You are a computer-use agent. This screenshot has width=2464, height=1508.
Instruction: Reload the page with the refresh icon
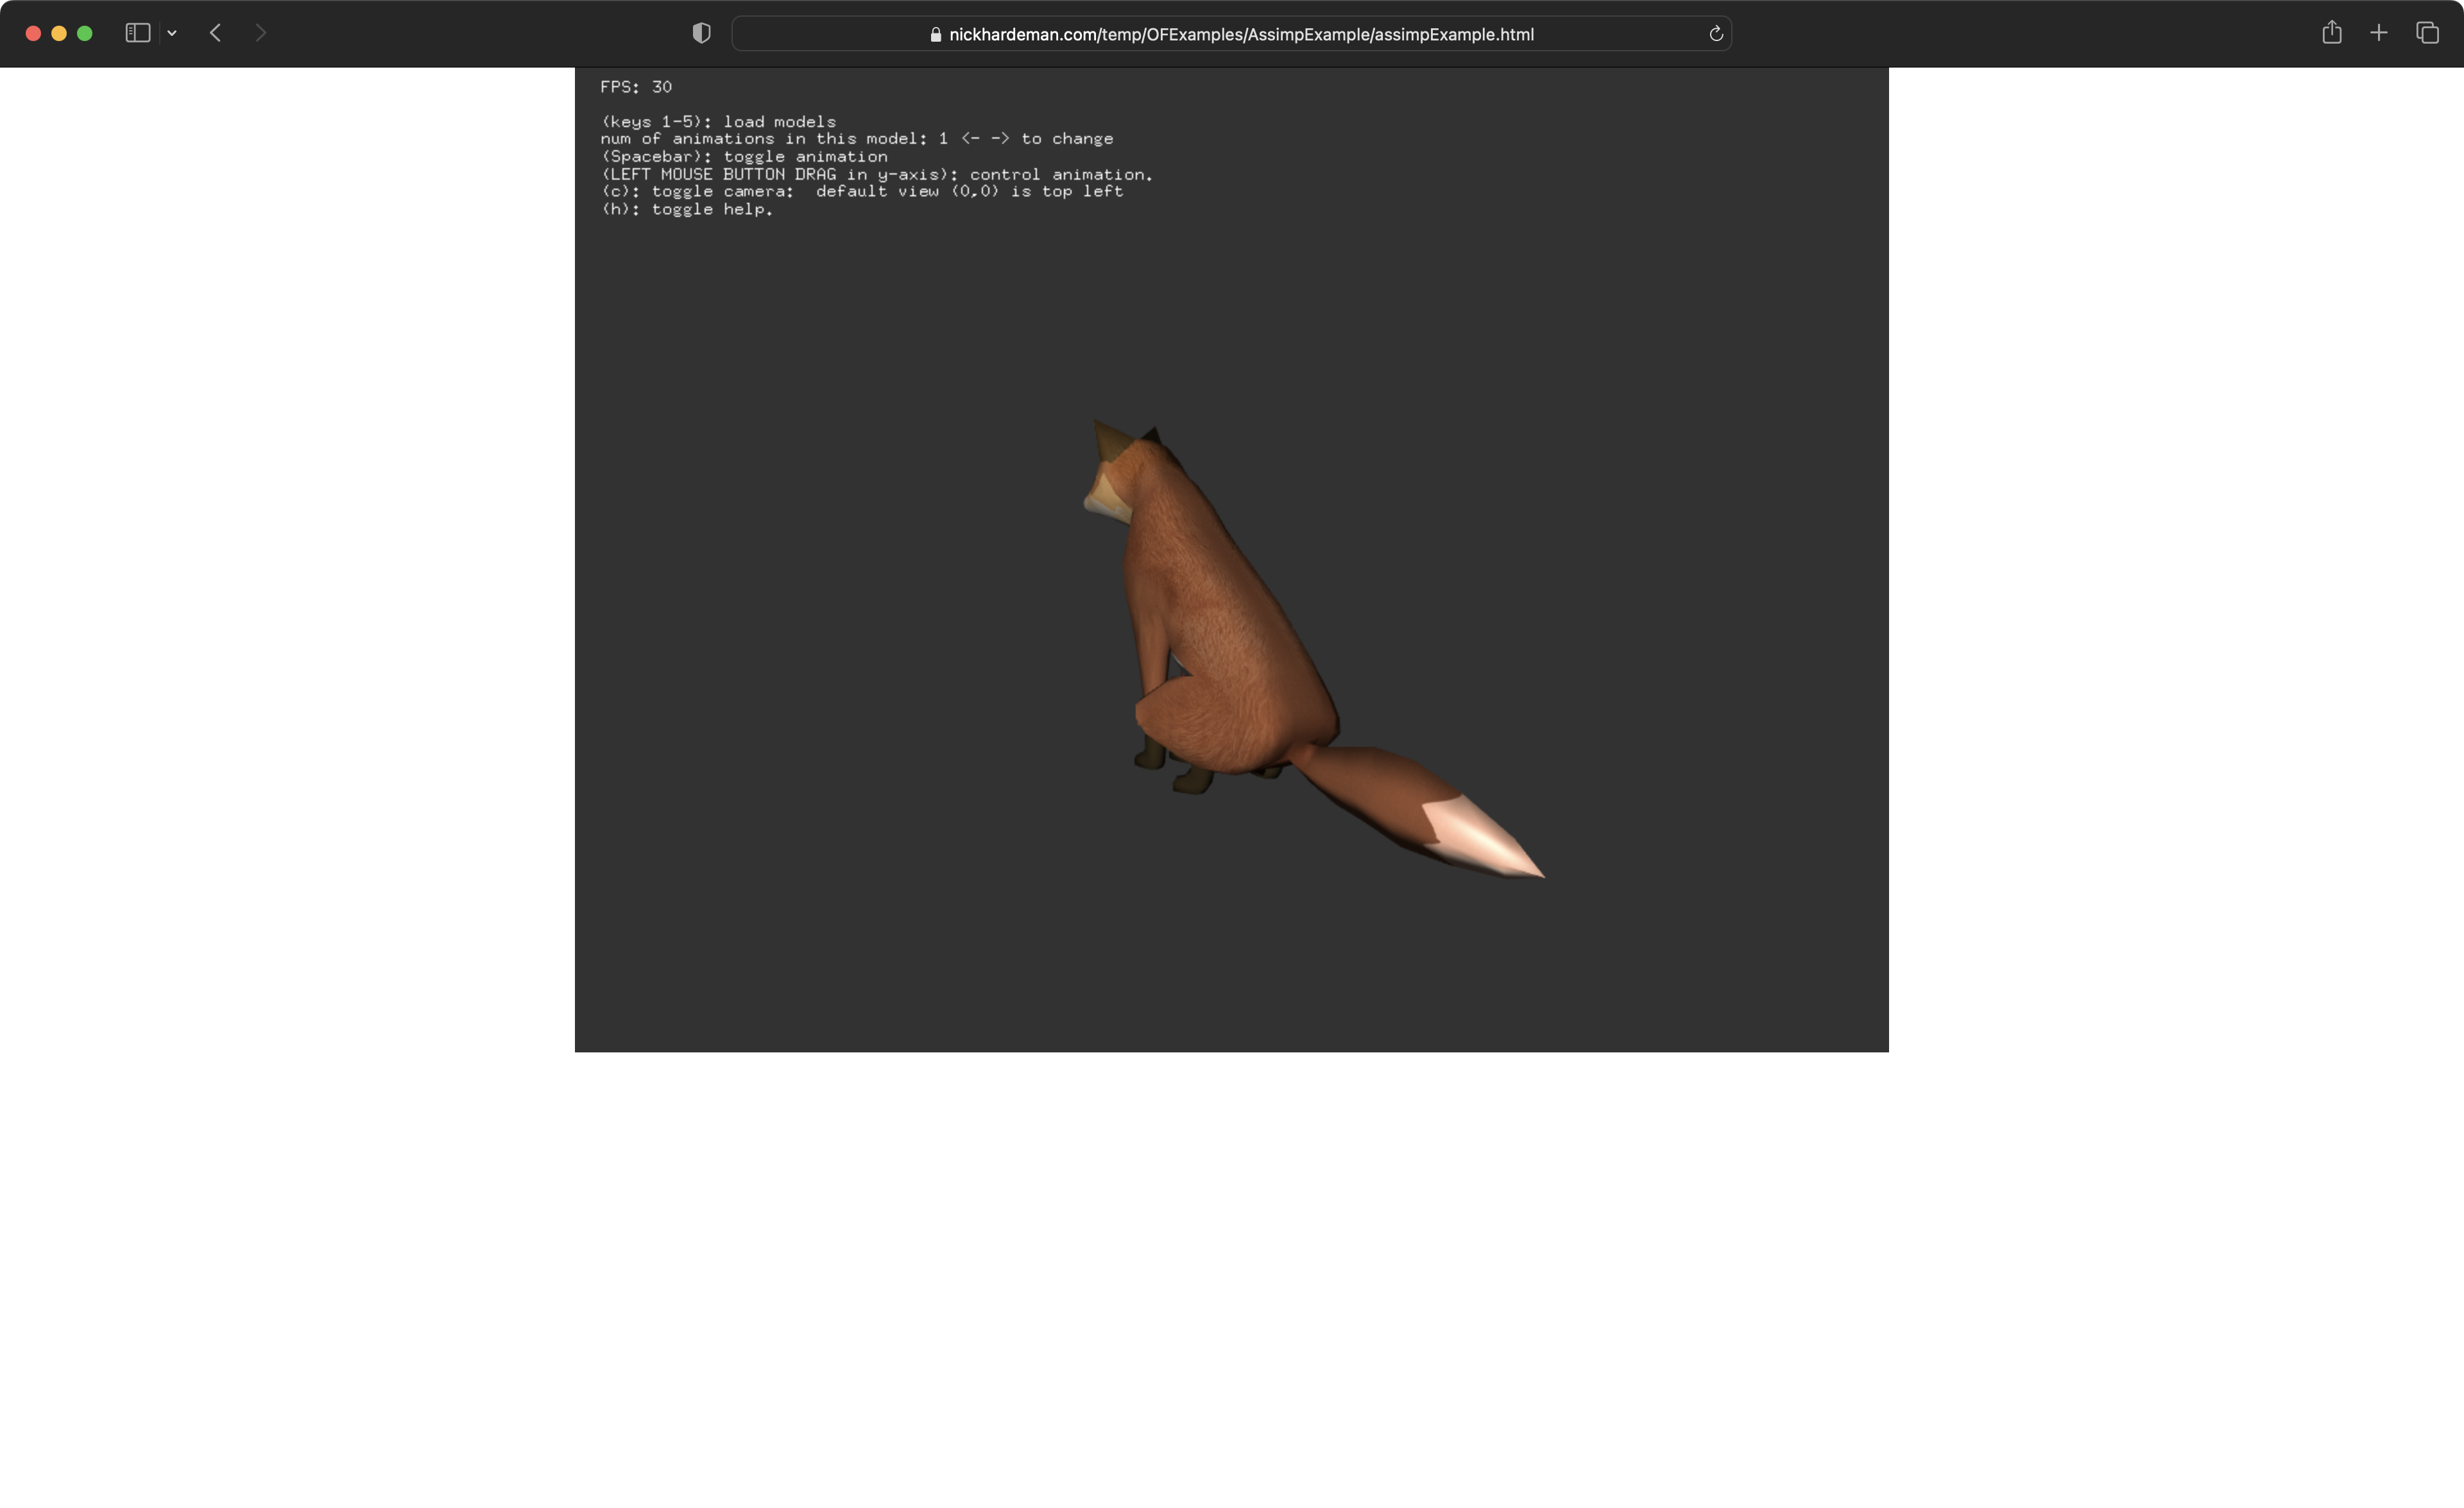click(1715, 34)
